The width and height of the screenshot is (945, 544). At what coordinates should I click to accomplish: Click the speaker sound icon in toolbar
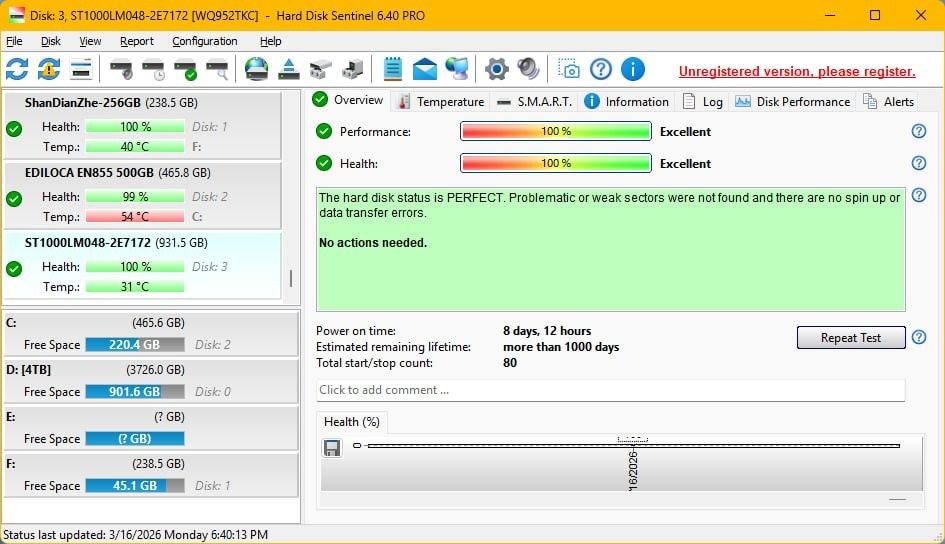click(529, 69)
